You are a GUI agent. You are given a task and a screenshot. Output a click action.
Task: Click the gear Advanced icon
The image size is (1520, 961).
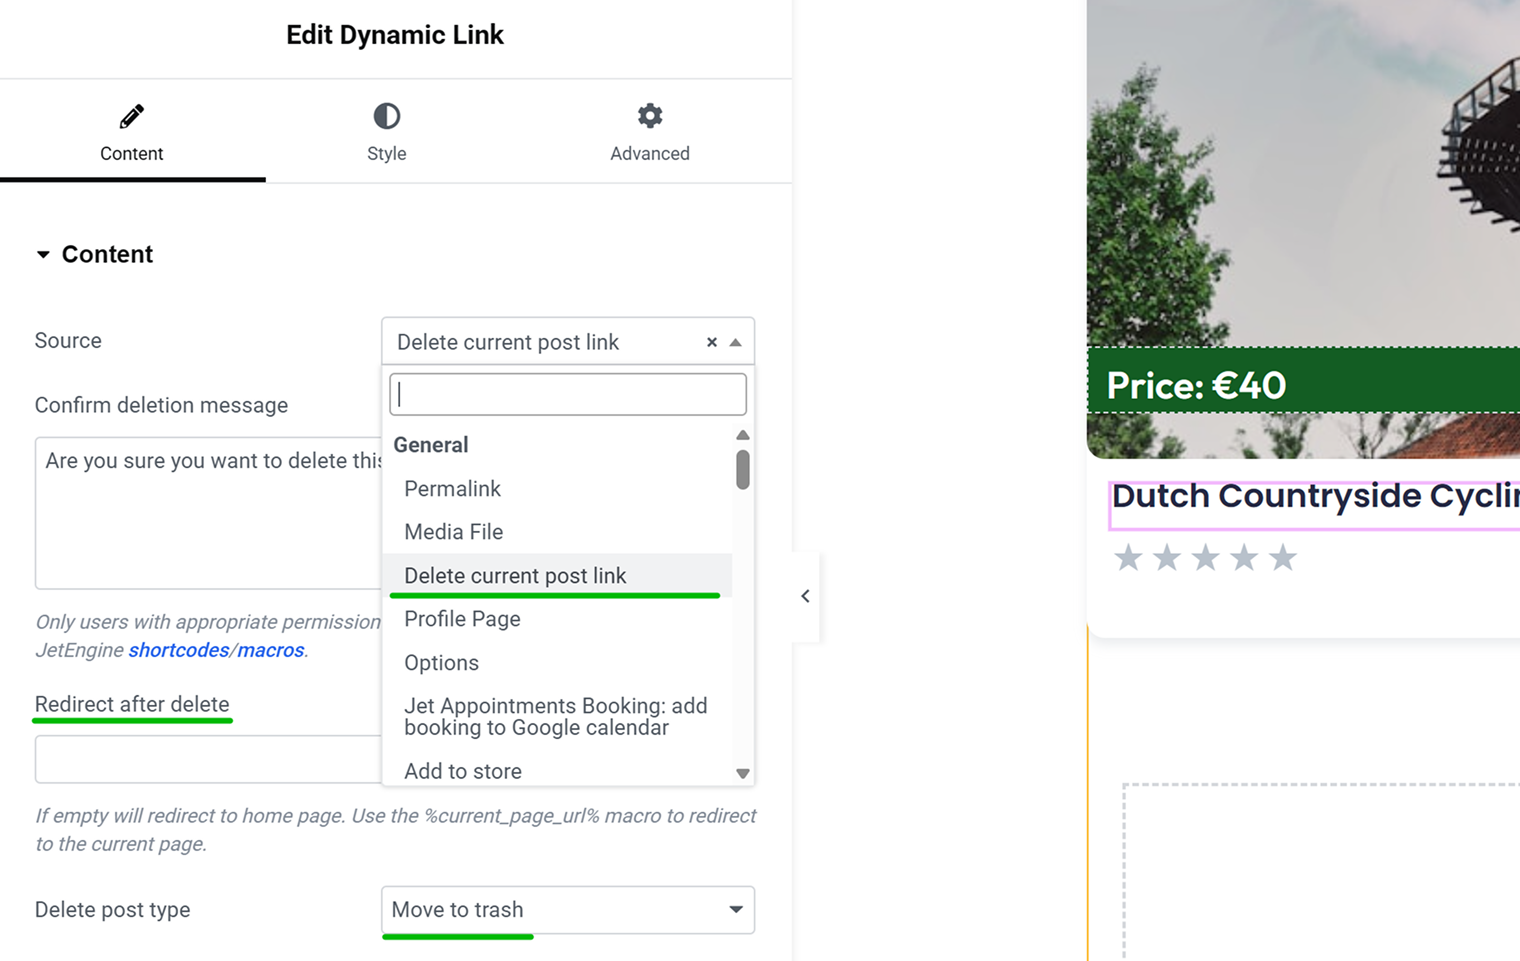(x=650, y=116)
